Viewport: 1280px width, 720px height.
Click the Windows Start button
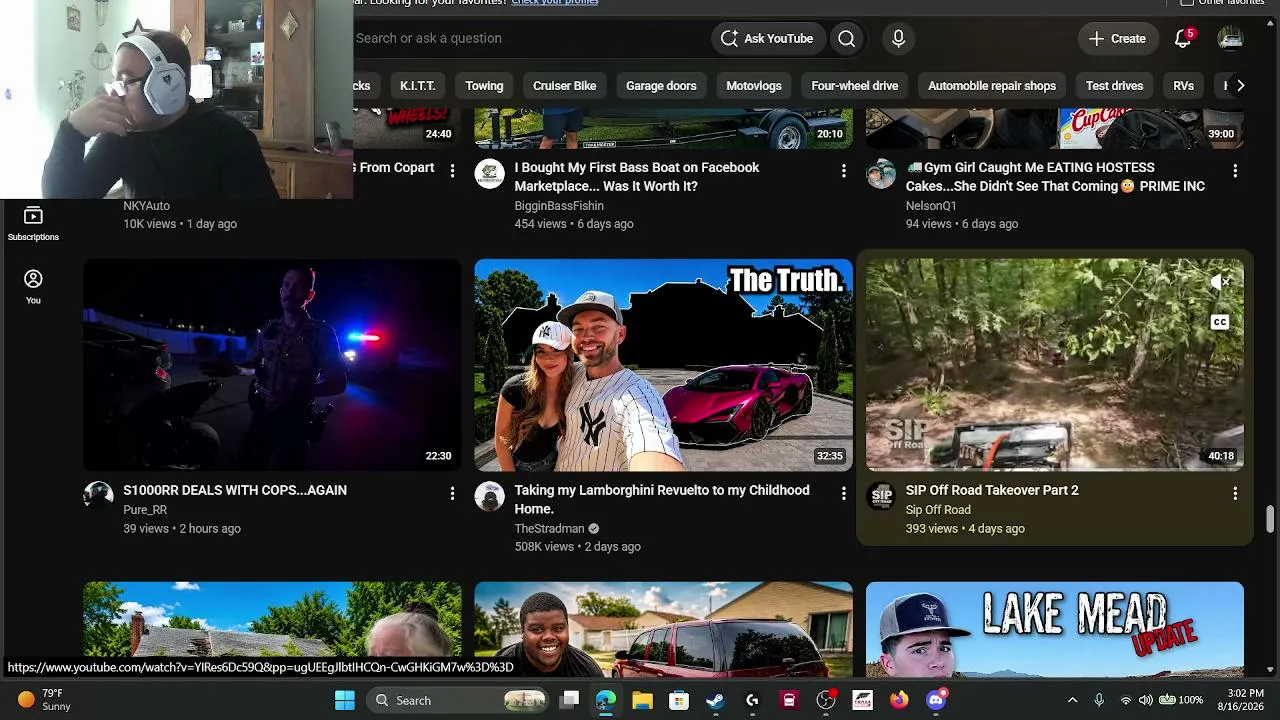click(x=345, y=700)
